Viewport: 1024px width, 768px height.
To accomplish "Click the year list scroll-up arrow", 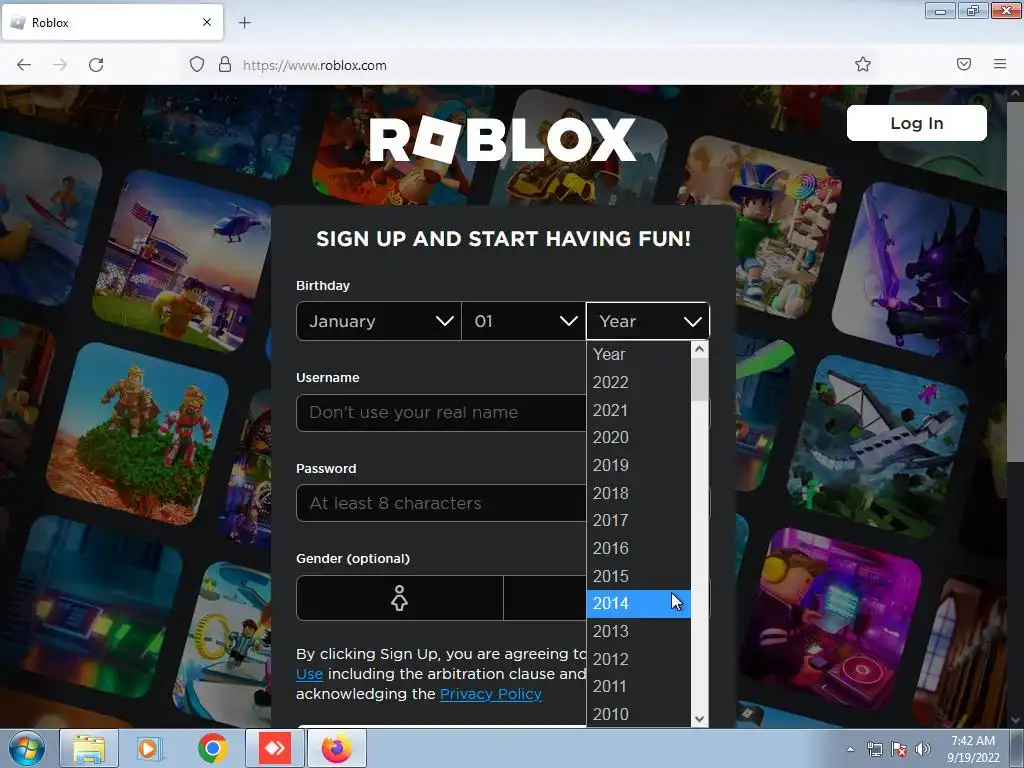I will pyautogui.click(x=699, y=349).
